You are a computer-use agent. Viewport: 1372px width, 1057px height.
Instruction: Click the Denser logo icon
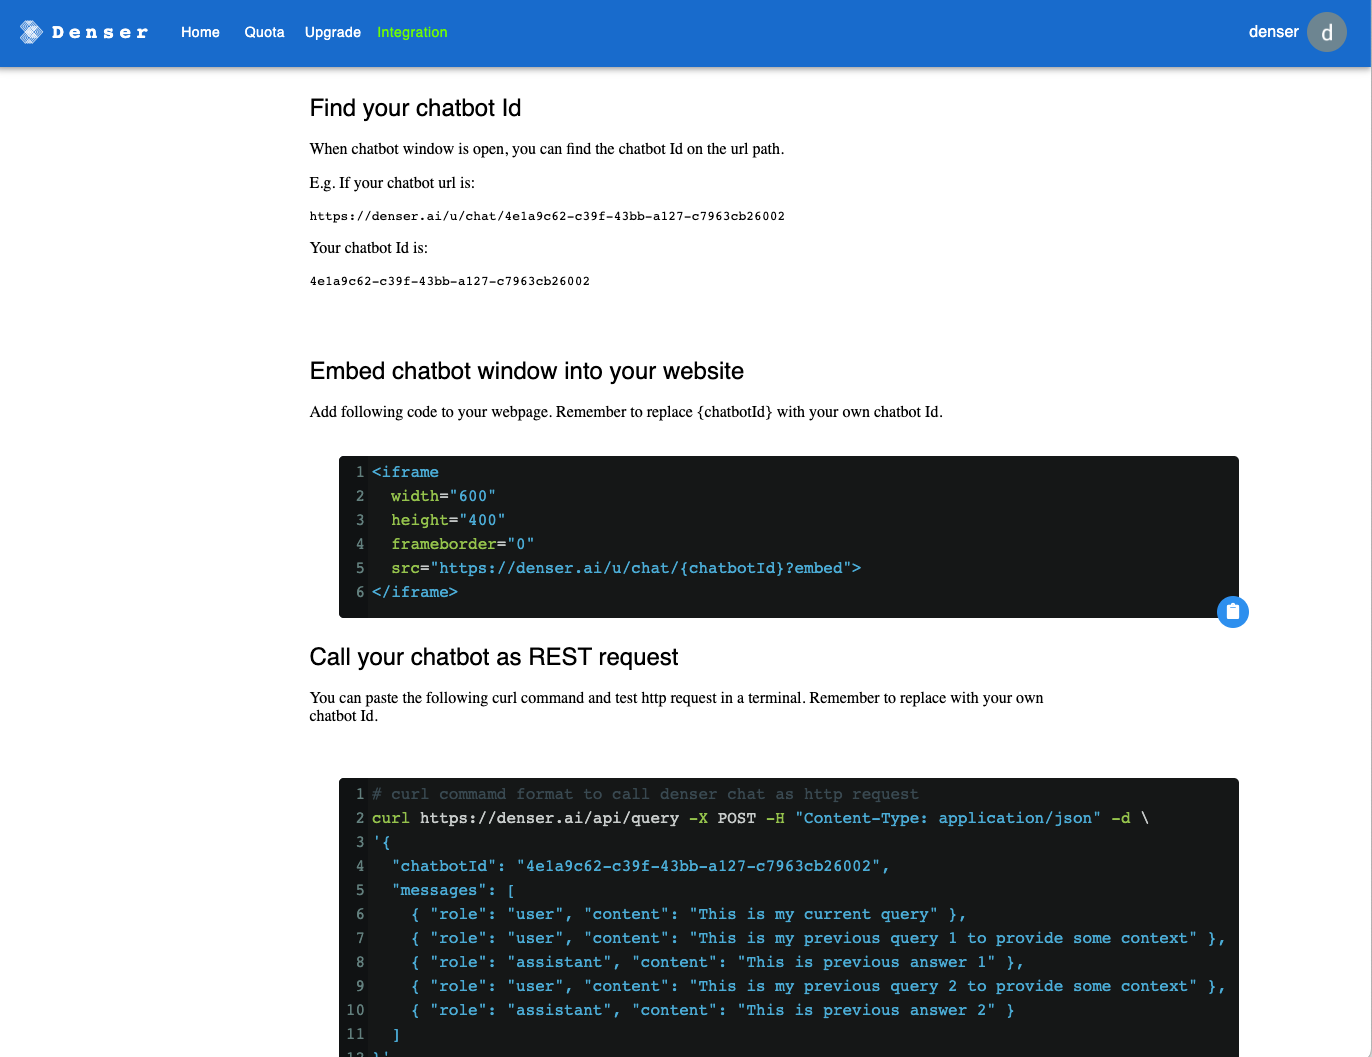tap(31, 32)
